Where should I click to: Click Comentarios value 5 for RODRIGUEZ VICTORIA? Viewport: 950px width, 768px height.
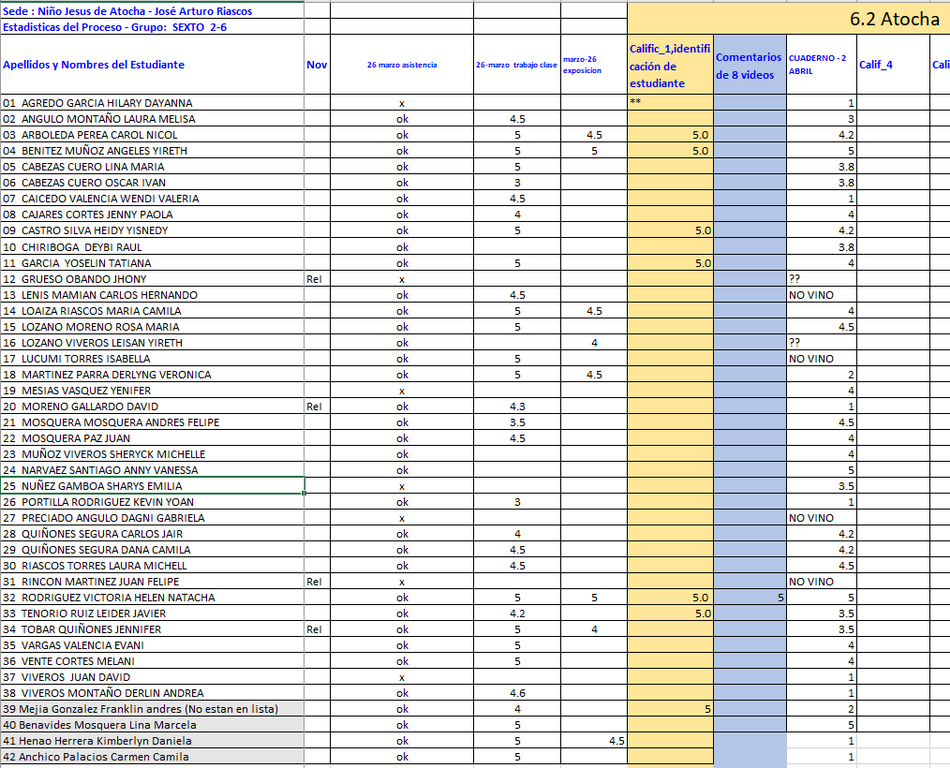pos(749,598)
